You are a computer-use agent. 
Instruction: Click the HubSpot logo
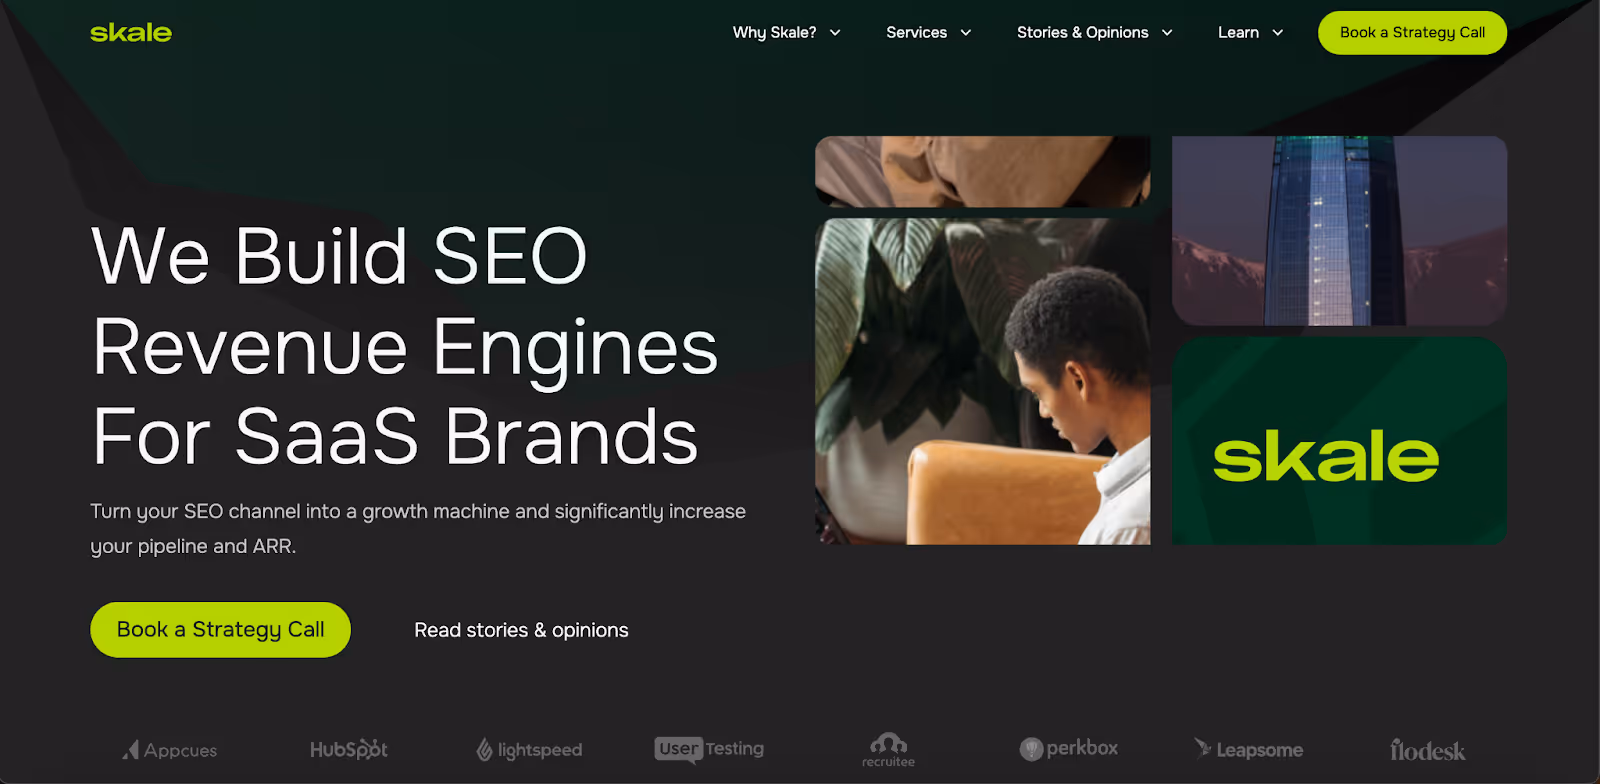click(349, 749)
